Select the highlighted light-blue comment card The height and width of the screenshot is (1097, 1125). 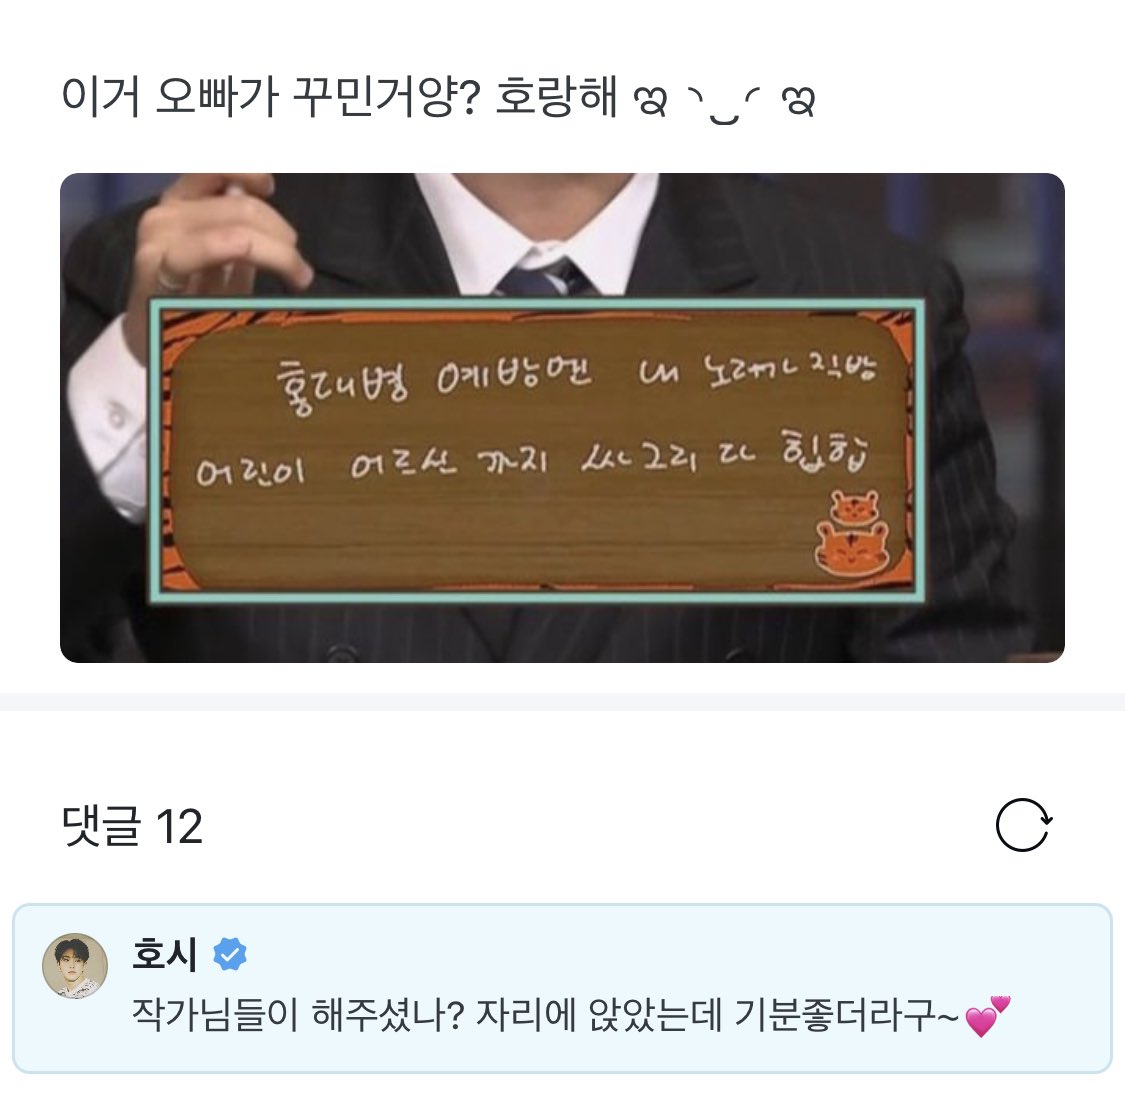(562, 989)
